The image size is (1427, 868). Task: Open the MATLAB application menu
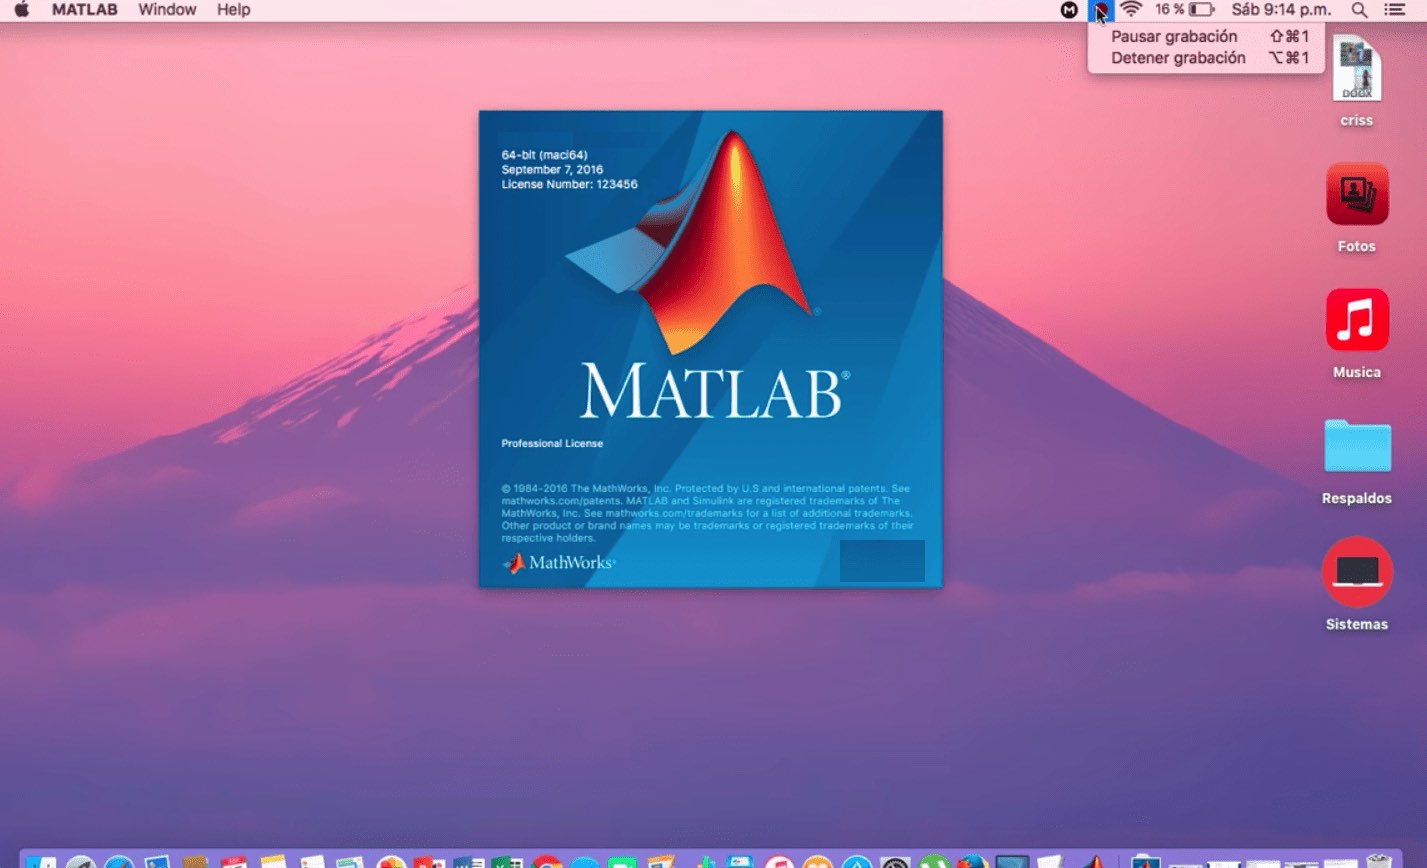[84, 9]
